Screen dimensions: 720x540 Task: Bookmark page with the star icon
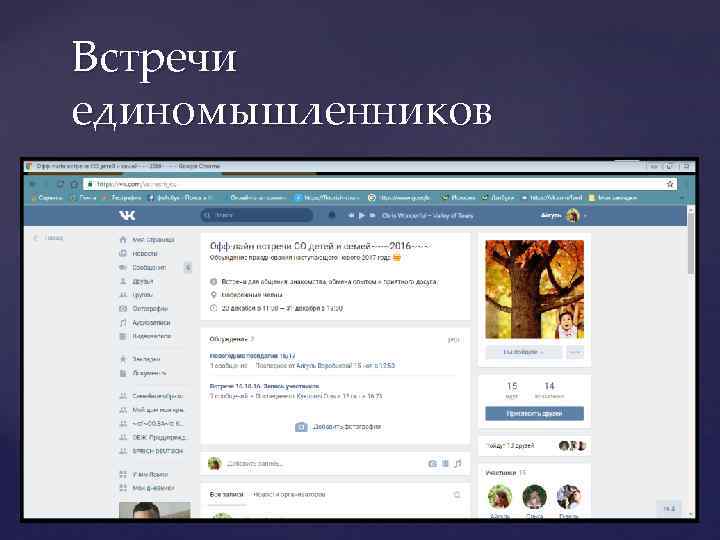tap(670, 184)
